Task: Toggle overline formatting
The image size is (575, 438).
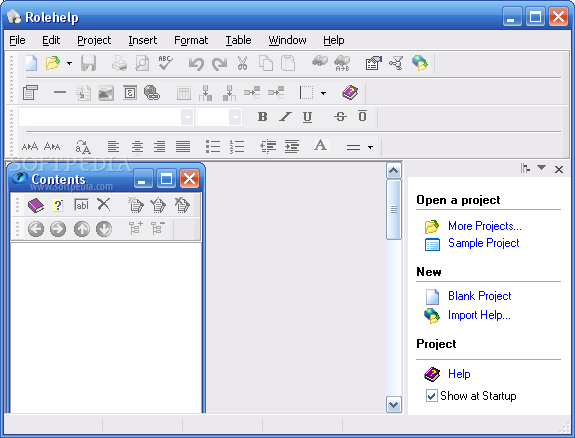Action: pos(362,116)
